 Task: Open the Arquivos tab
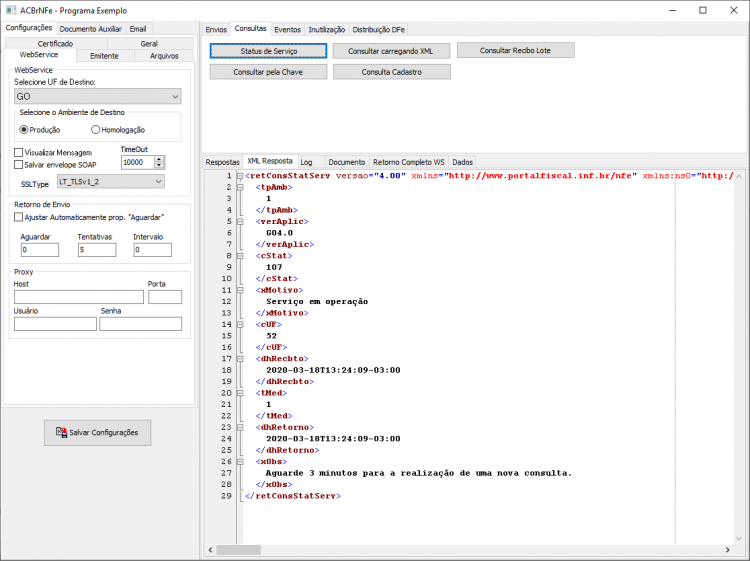(x=164, y=56)
